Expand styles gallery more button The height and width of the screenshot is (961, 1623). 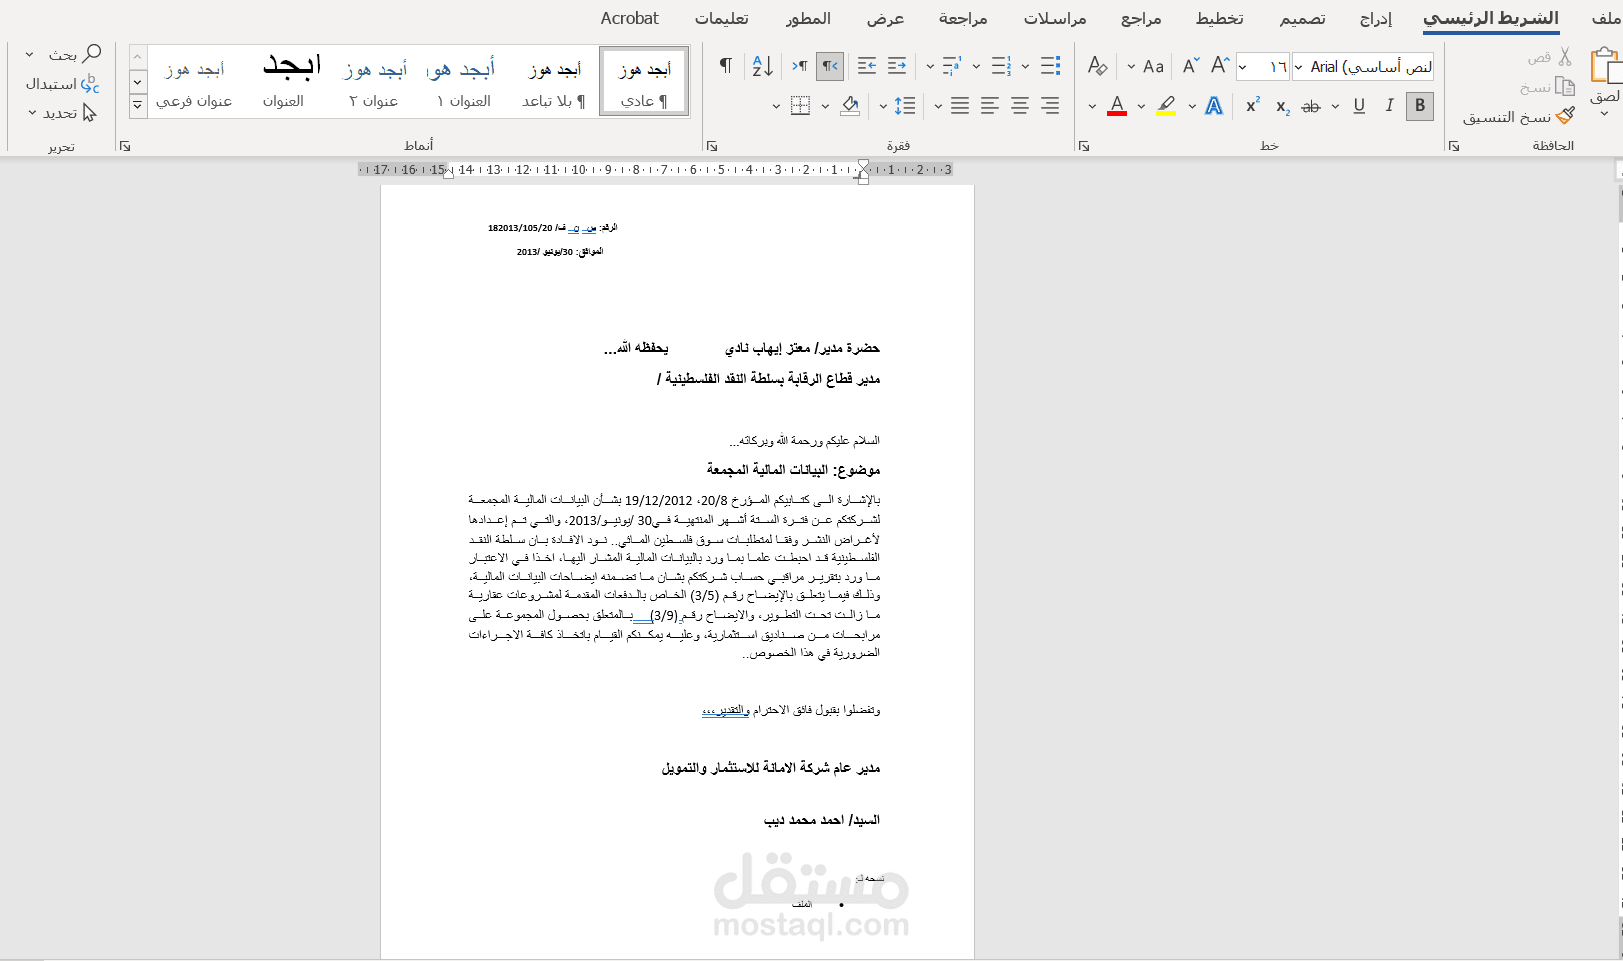[x=138, y=105]
